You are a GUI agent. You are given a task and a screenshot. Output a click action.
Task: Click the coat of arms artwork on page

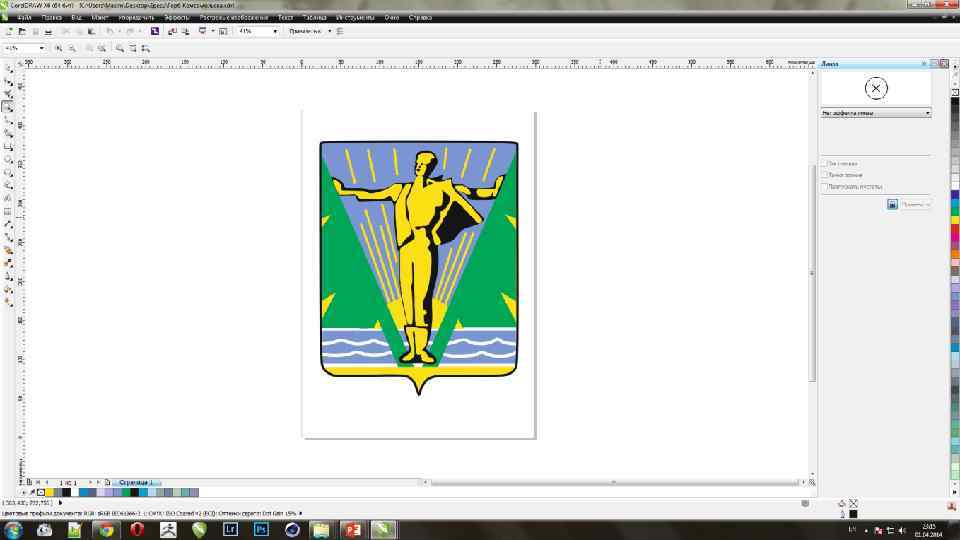[419, 268]
